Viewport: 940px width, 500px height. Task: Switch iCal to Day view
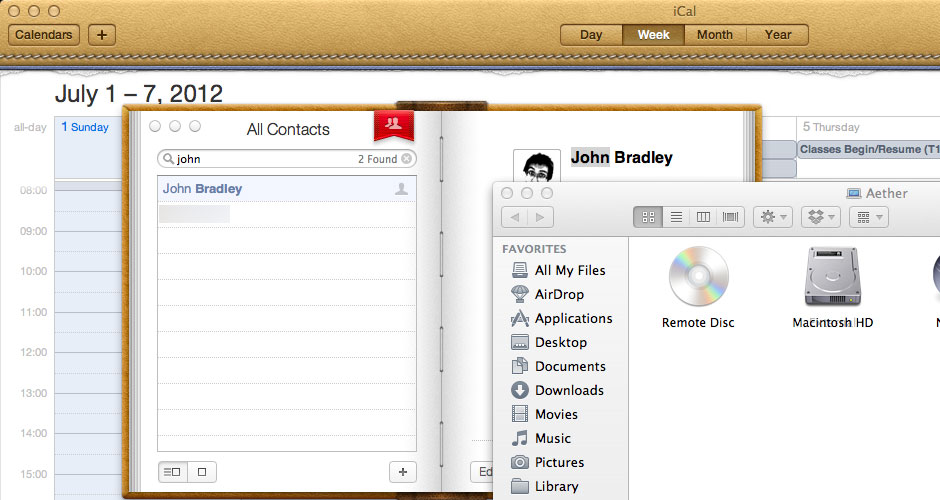[591, 35]
